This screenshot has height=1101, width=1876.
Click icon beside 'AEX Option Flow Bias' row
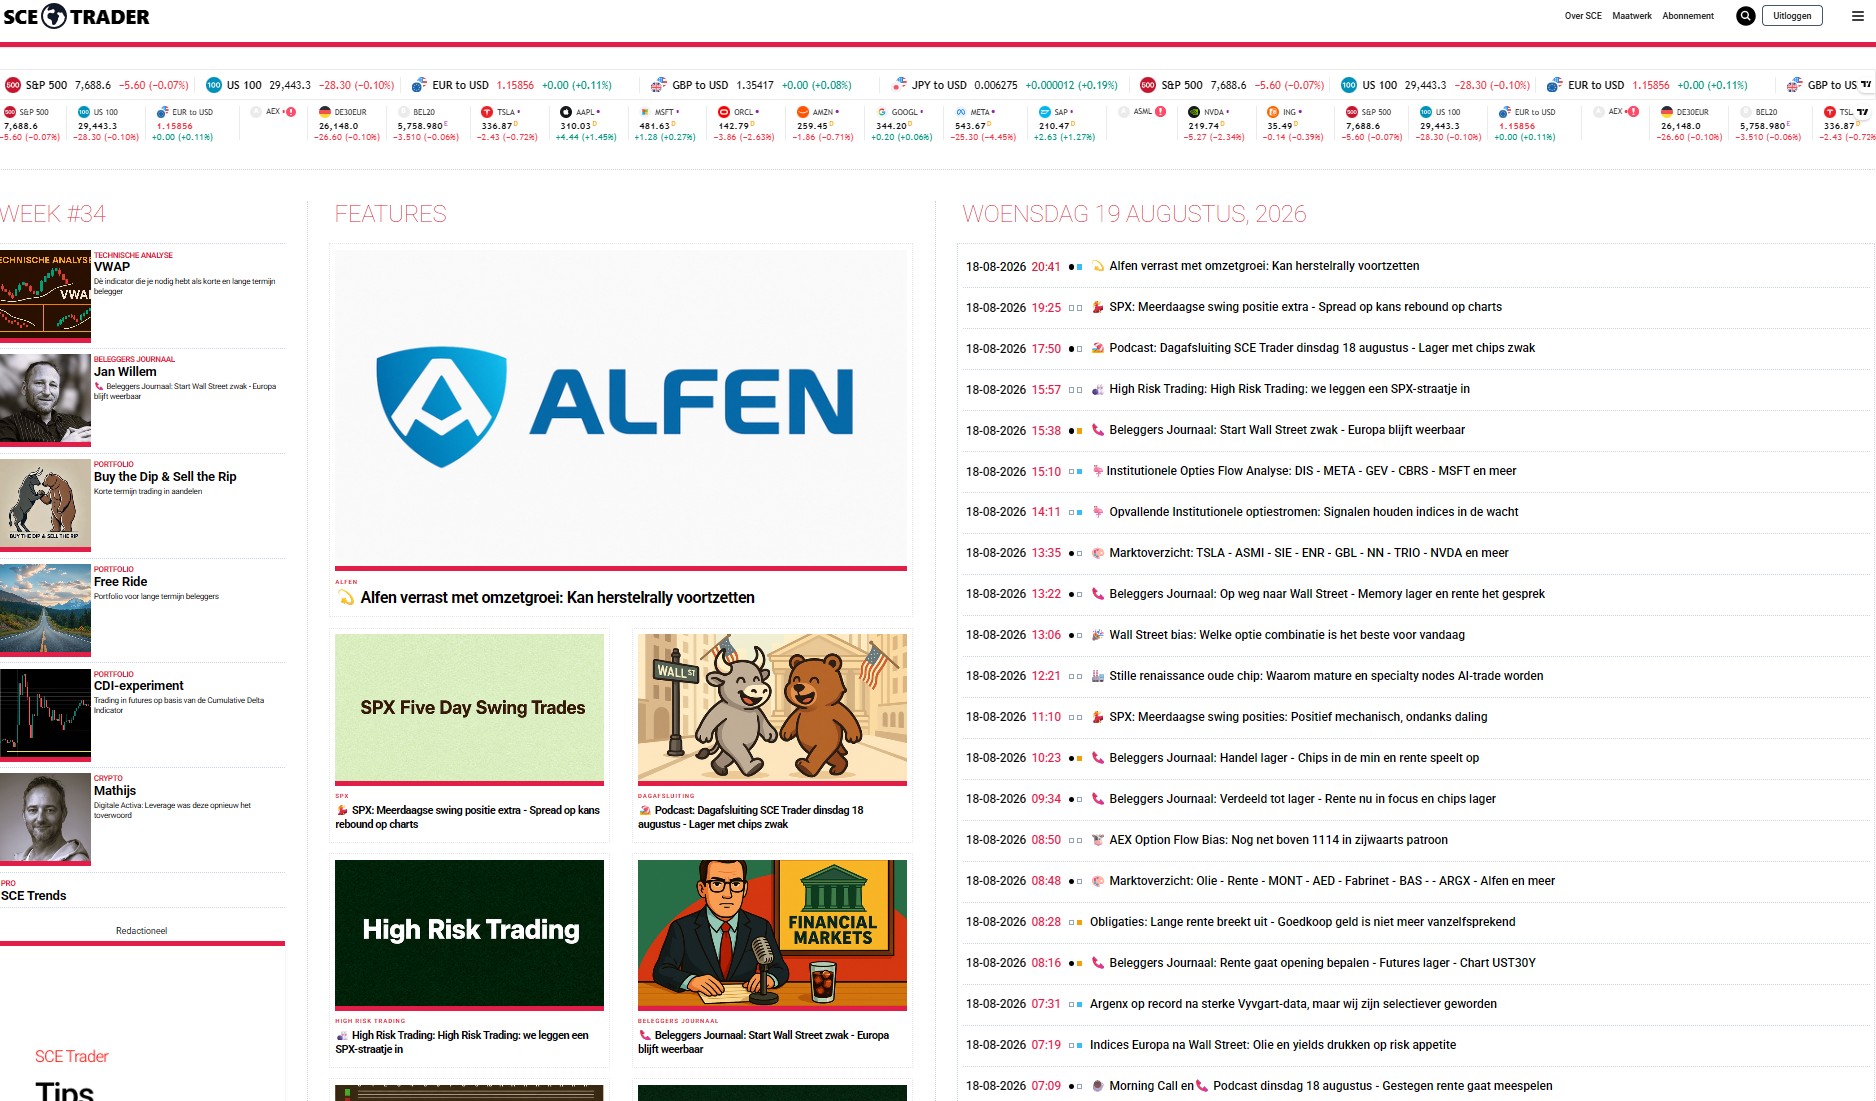[x=1098, y=840]
